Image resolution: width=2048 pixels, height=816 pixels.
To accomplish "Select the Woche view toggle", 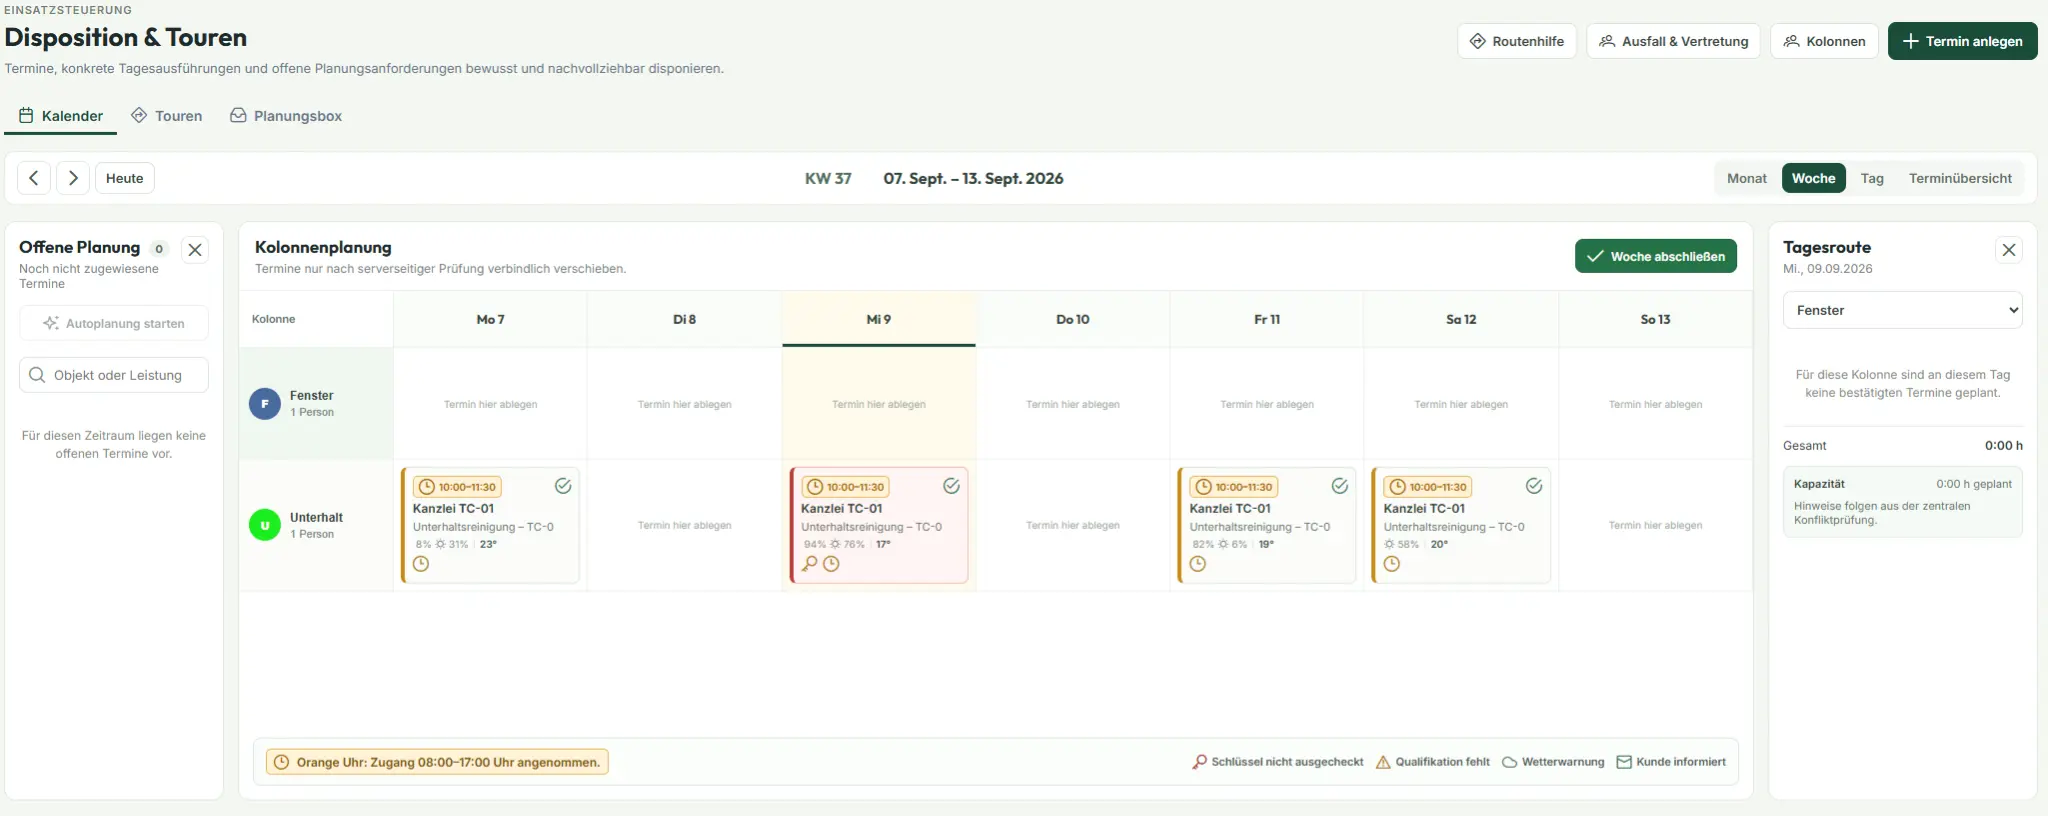I will (x=1813, y=178).
